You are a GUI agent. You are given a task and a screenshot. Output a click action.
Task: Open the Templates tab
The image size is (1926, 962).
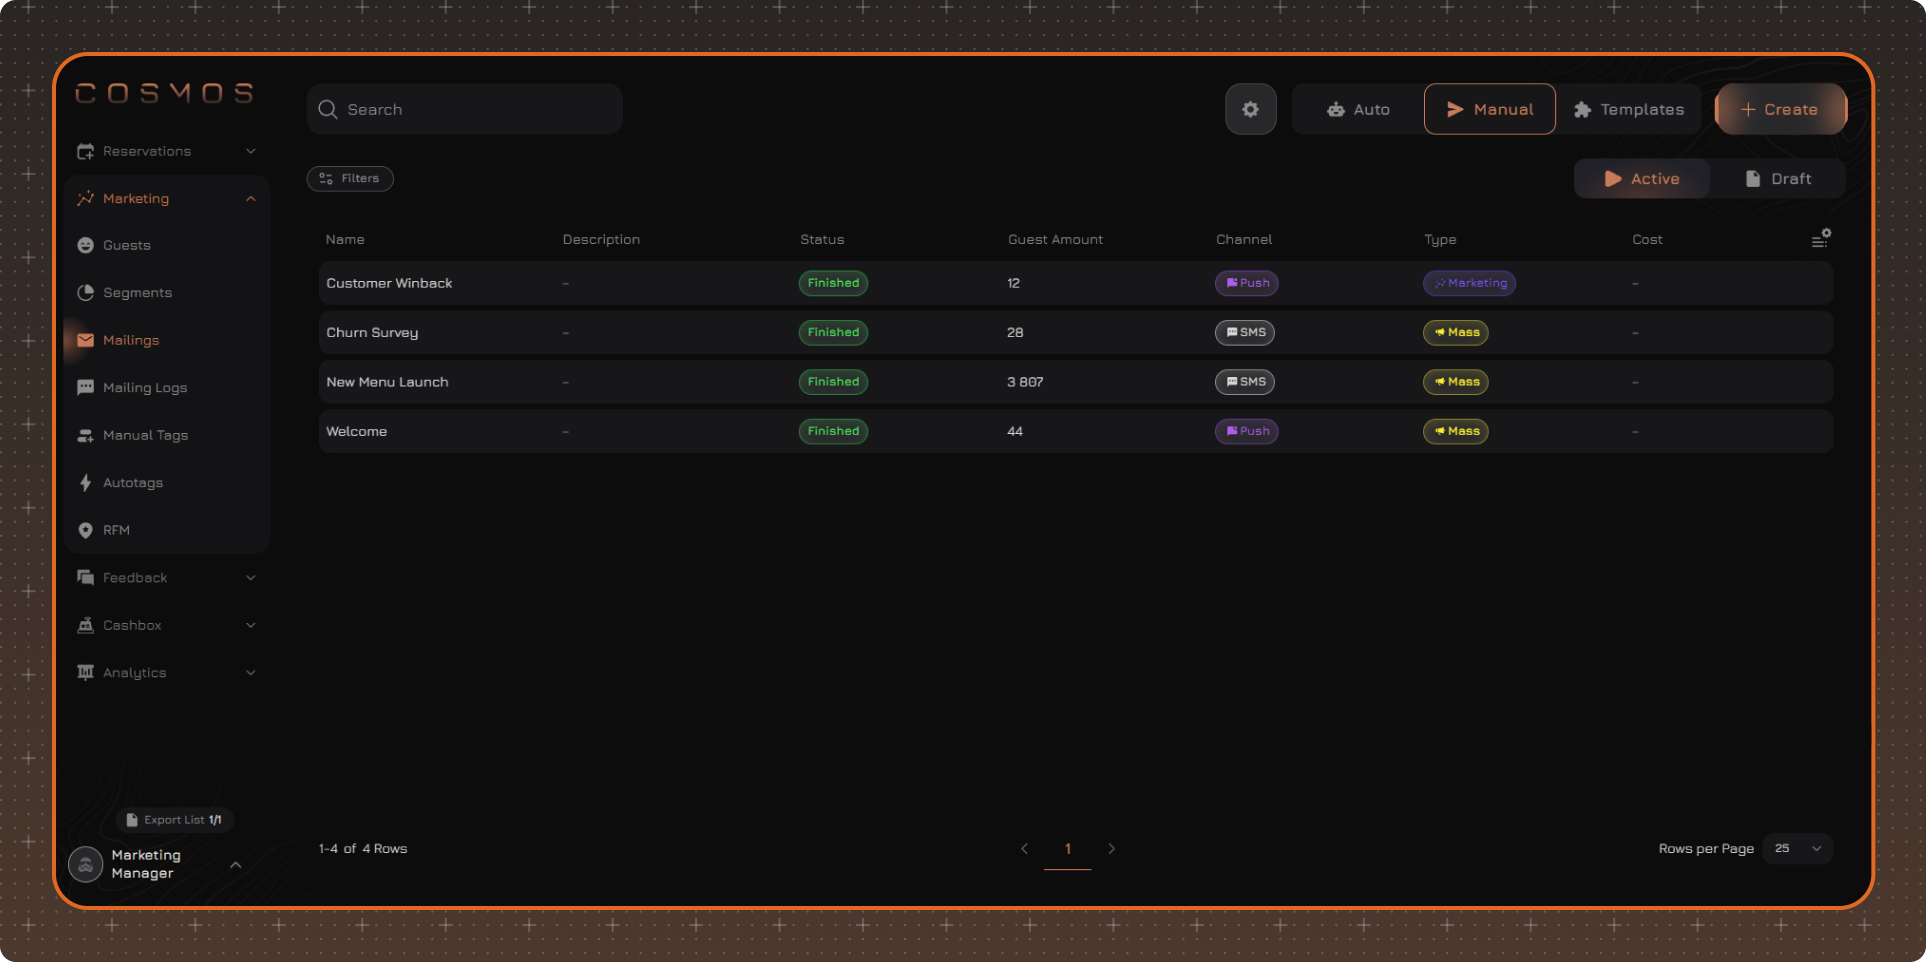(1628, 109)
